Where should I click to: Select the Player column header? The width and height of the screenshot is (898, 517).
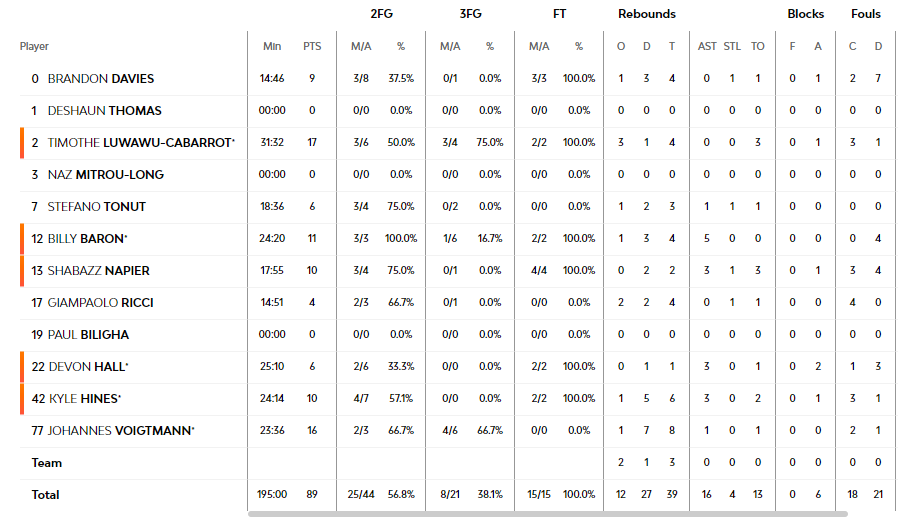point(34,46)
